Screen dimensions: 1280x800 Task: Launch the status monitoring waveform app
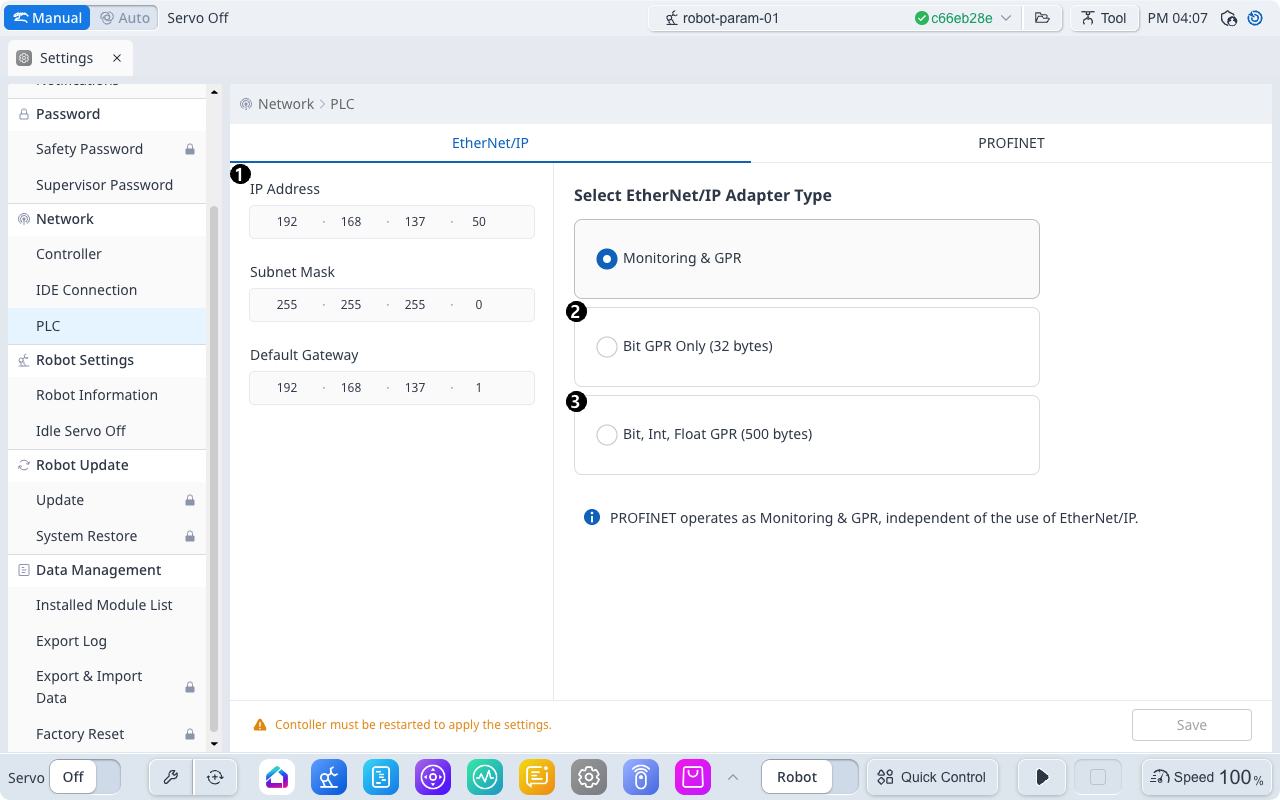click(x=485, y=777)
